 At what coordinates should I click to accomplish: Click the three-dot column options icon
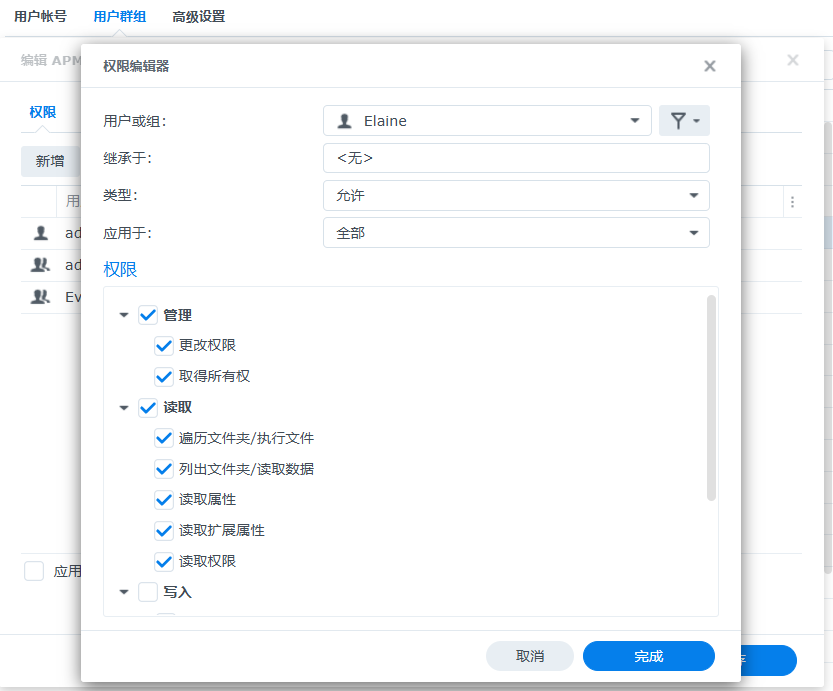792,202
